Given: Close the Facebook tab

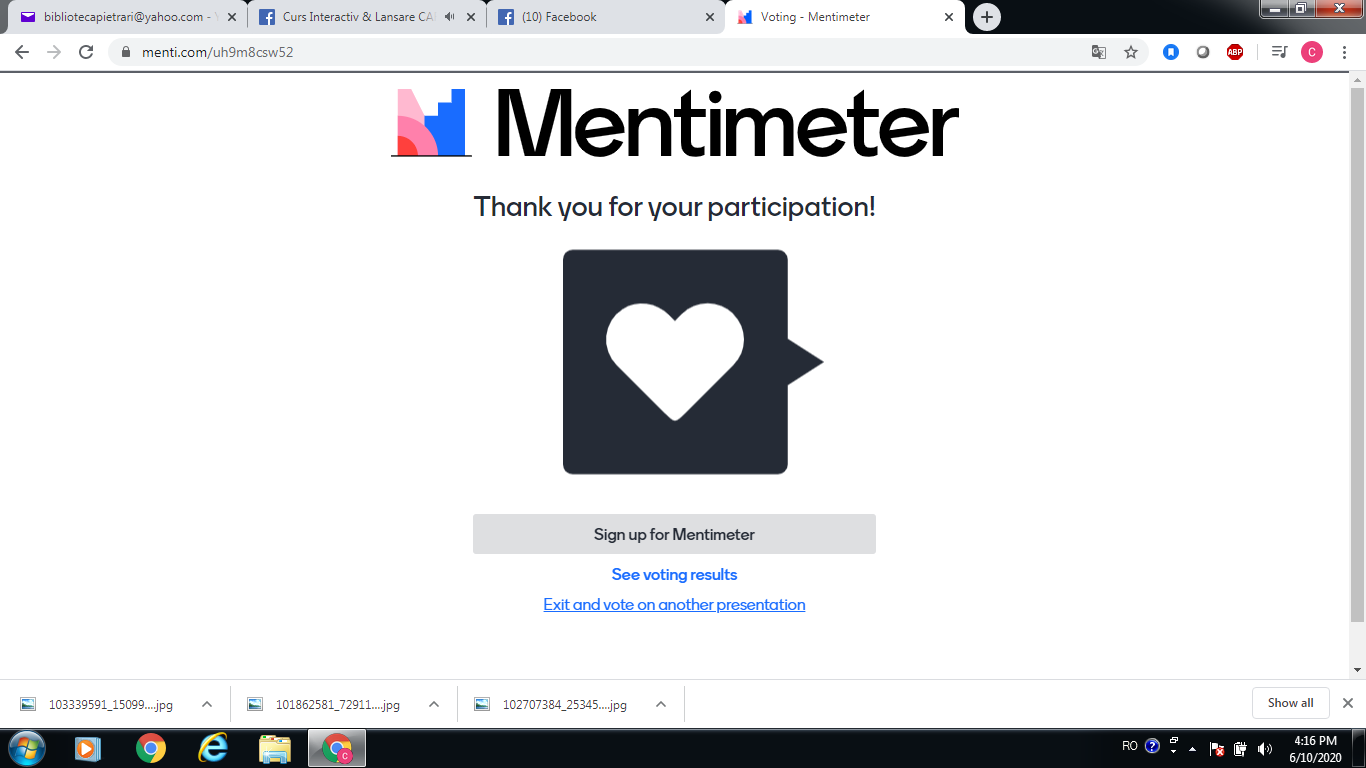Looking at the screenshot, I should click(710, 17).
